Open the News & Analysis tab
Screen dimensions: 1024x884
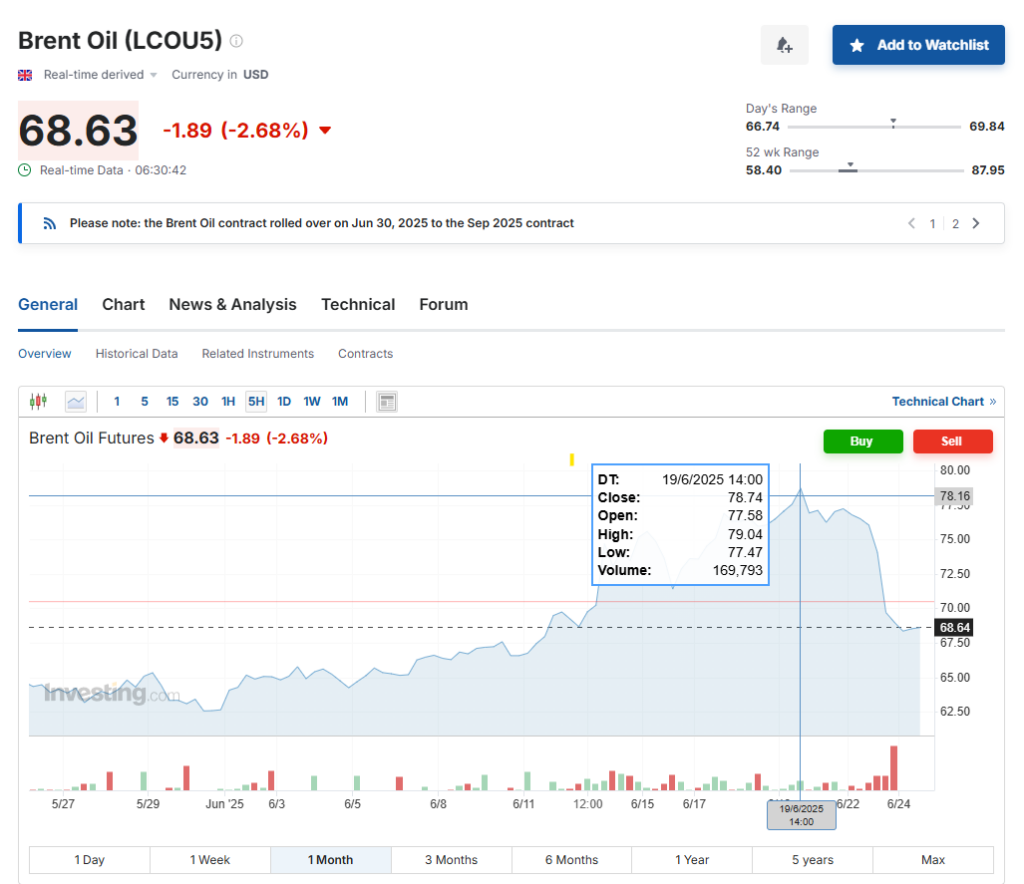[x=232, y=304]
